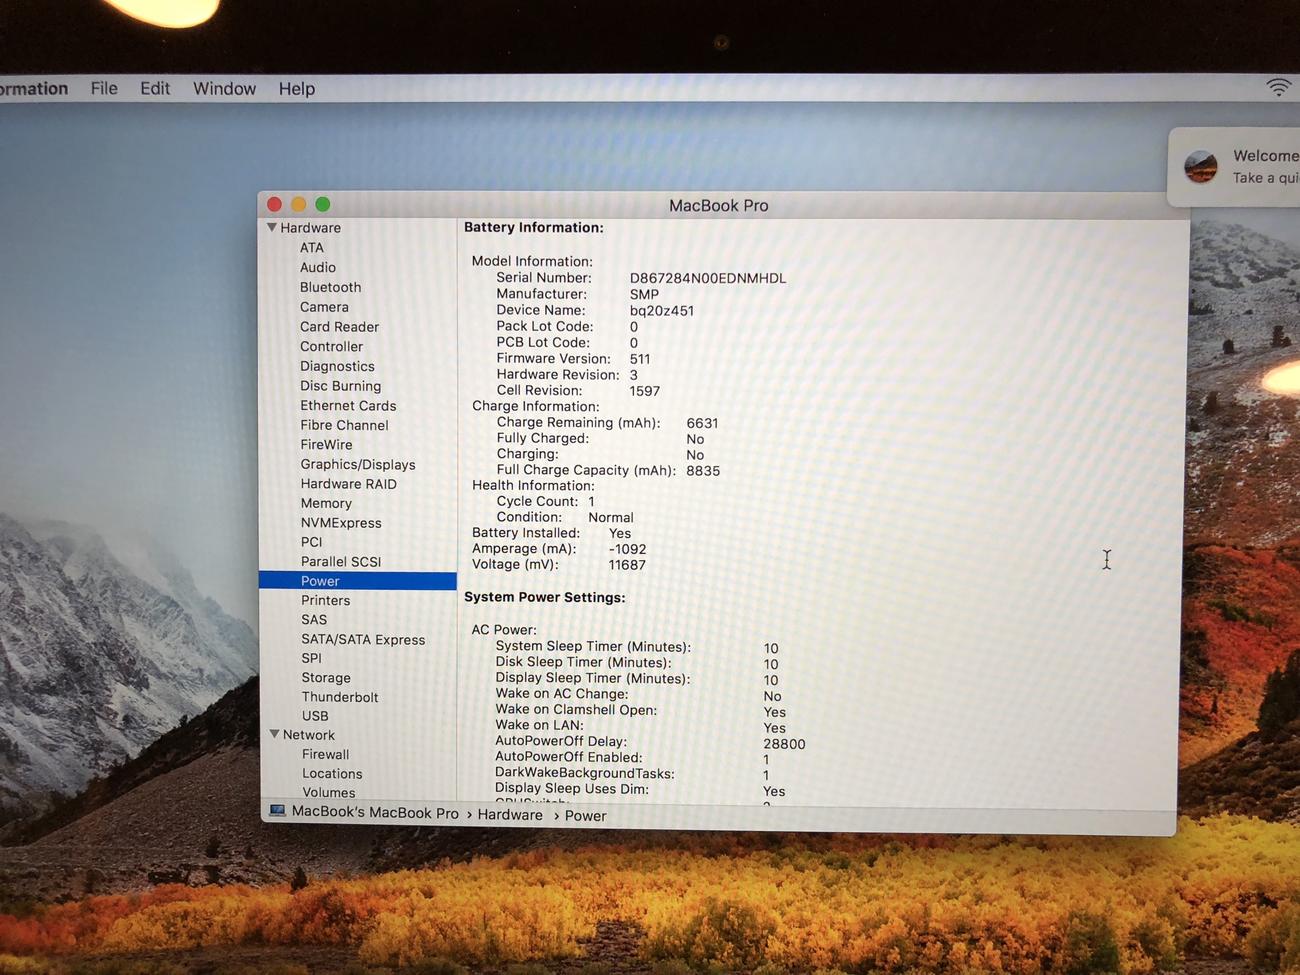The height and width of the screenshot is (975, 1300).
Task: Select the highlighted Power item
Action: pos(358,581)
